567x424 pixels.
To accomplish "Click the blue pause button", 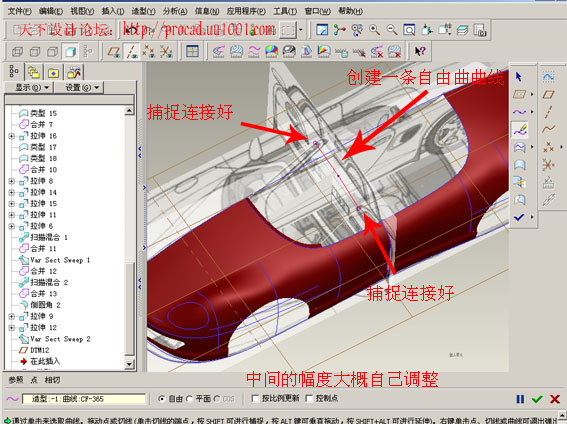I will click(x=520, y=399).
